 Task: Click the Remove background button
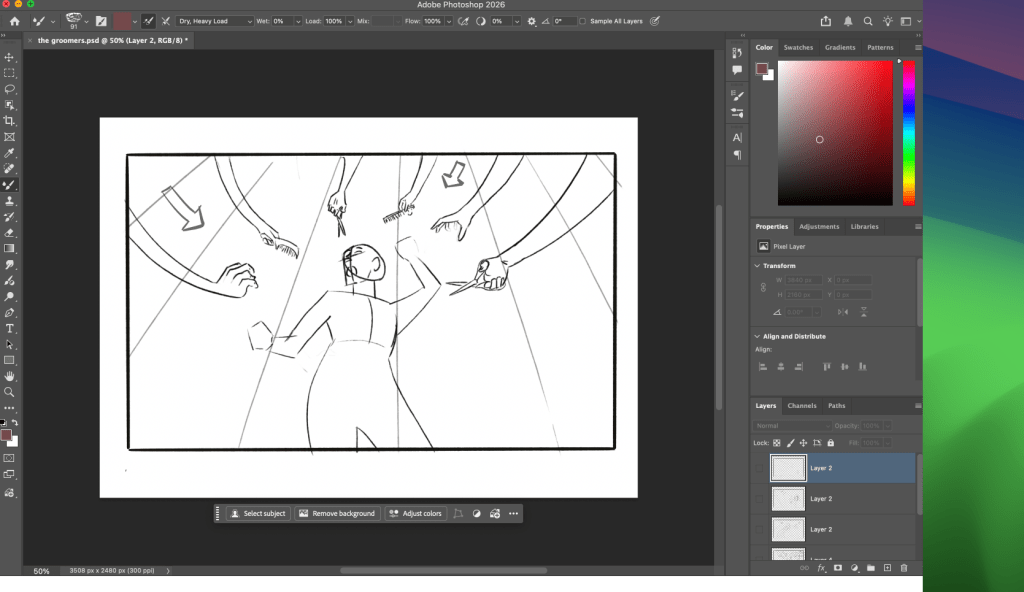pos(337,514)
